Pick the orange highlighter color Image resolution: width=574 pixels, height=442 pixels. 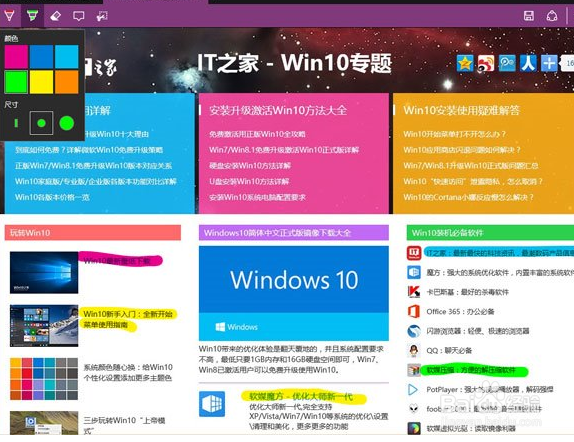67,82
